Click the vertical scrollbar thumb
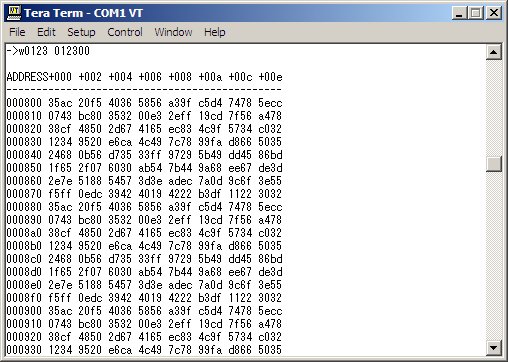 (x=494, y=164)
